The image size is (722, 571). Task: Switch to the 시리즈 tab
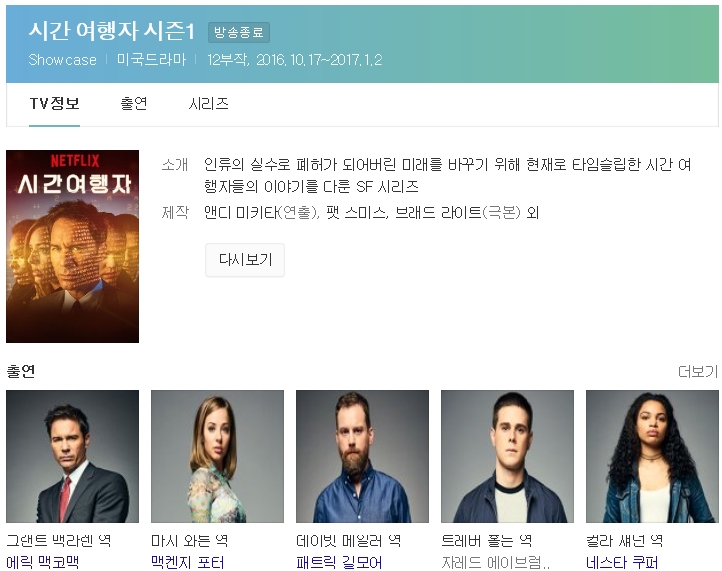pos(209,104)
